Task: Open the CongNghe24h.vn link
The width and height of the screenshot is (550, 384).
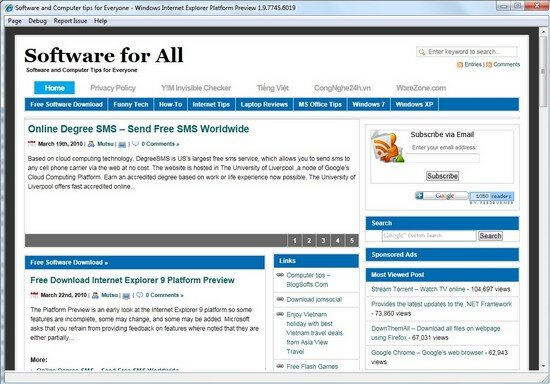Action: click(342, 88)
